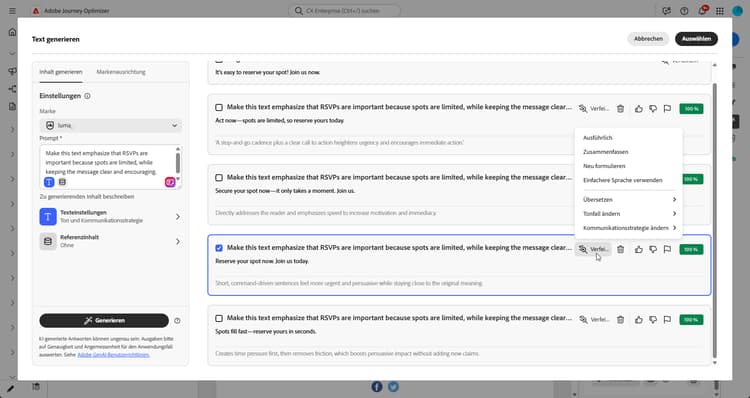
Task: Open the hamburger menu in top bar
Action: pos(12,11)
